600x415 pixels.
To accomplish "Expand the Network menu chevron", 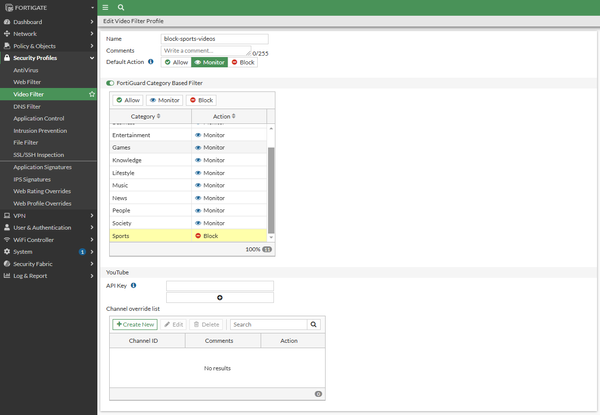I will point(92,34).
